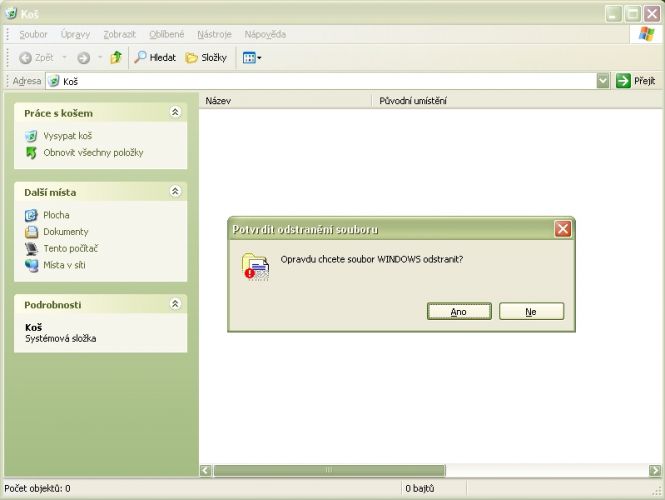Toggle the Složky folders pane
Screen dimensions: 665x500
207,57
